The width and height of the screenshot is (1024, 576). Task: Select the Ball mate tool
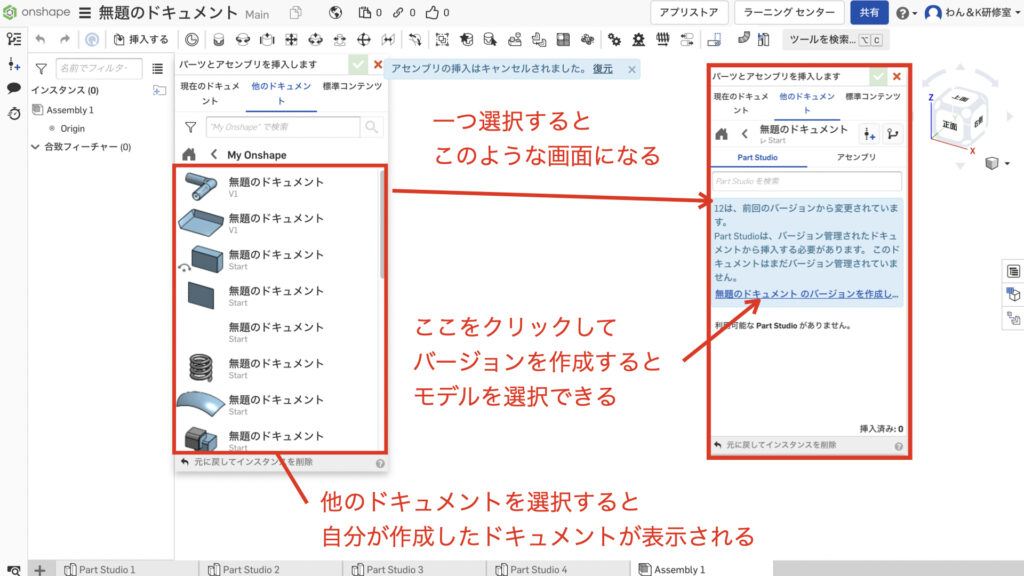click(x=364, y=40)
